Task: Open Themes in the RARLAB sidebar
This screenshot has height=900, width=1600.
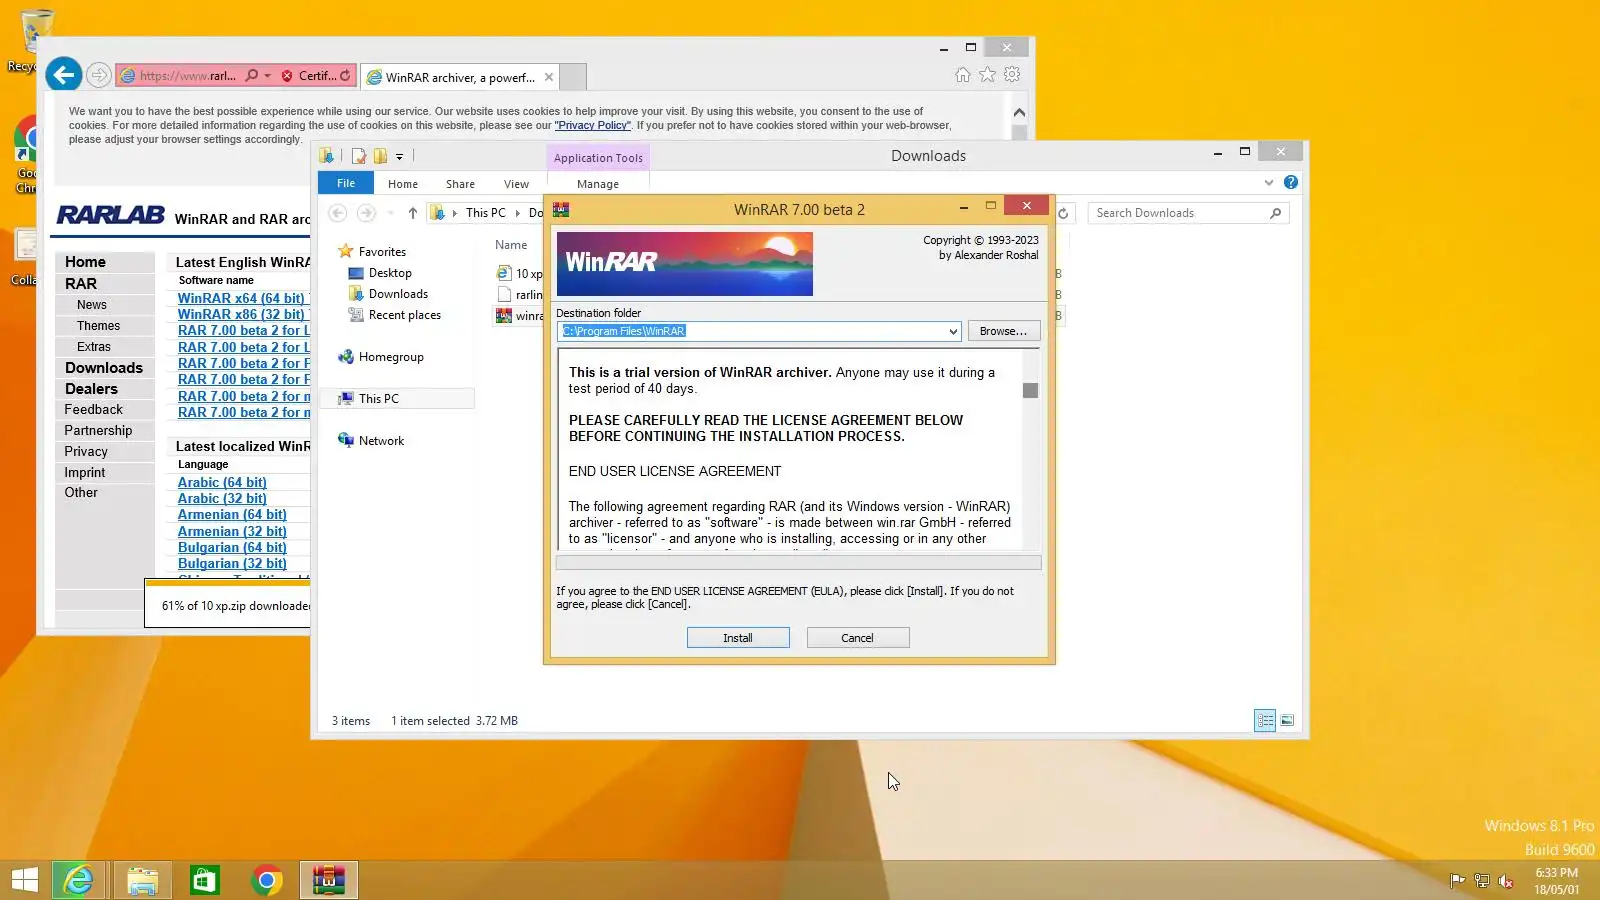Action: (98, 326)
